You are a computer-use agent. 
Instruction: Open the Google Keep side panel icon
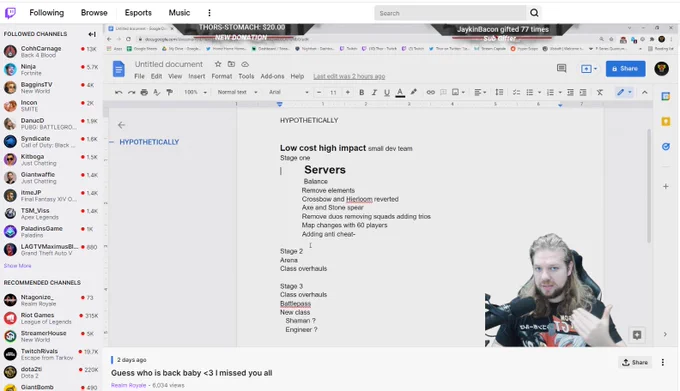(666, 122)
